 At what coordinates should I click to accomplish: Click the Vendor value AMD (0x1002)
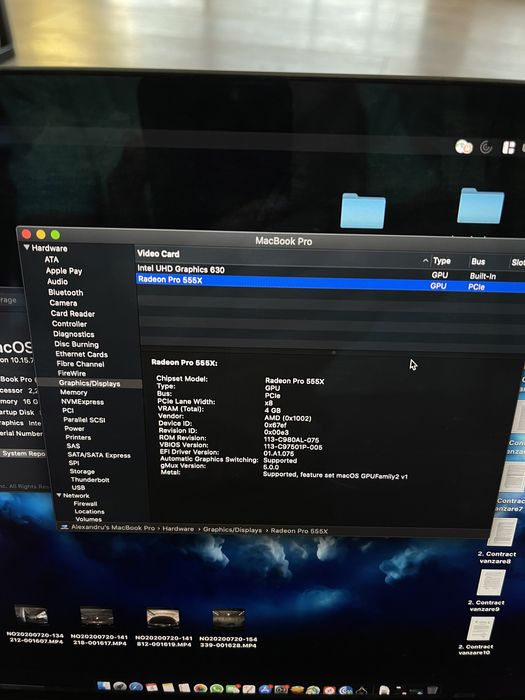(x=288, y=418)
